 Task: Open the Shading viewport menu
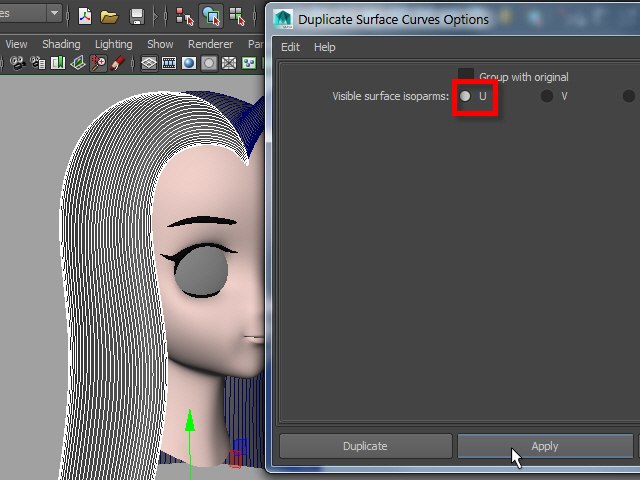pyautogui.click(x=61, y=44)
